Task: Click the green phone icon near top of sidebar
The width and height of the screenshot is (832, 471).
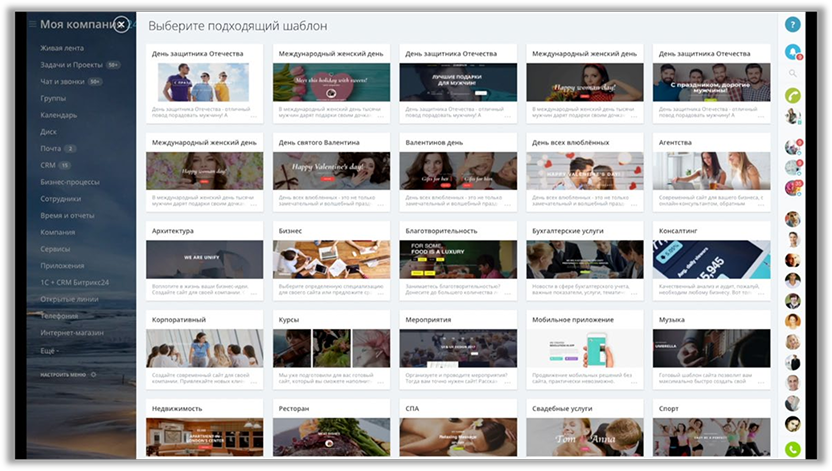Action: pyautogui.click(x=792, y=95)
